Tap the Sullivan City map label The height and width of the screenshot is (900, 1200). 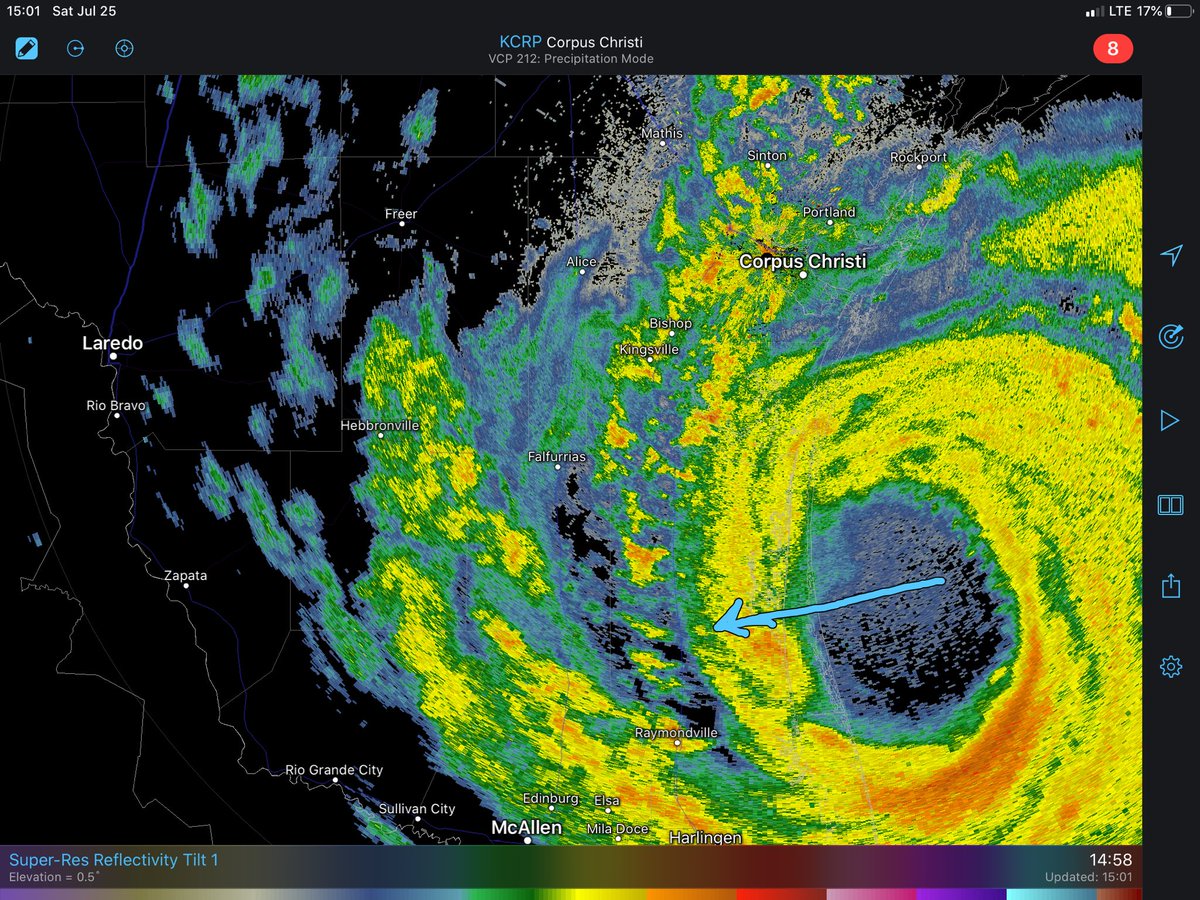417,809
